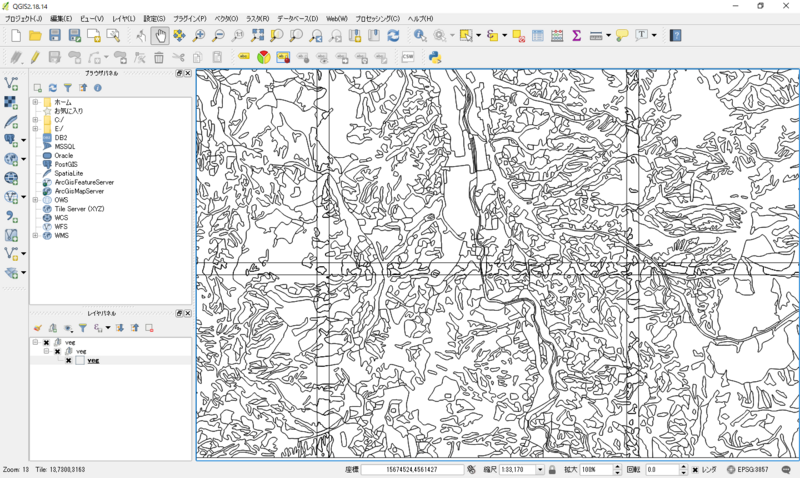Click the coordinate input field
The width and height of the screenshot is (800, 478).
(x=412, y=469)
